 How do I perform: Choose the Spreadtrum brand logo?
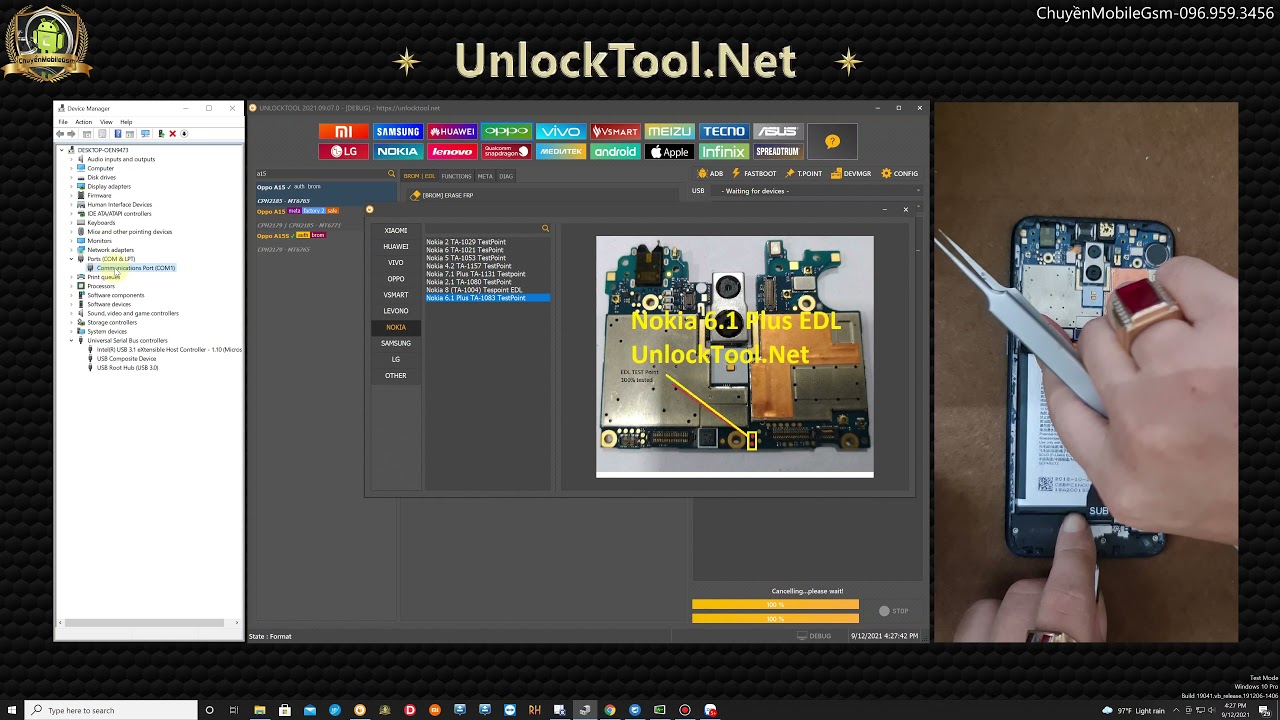[x=777, y=152]
